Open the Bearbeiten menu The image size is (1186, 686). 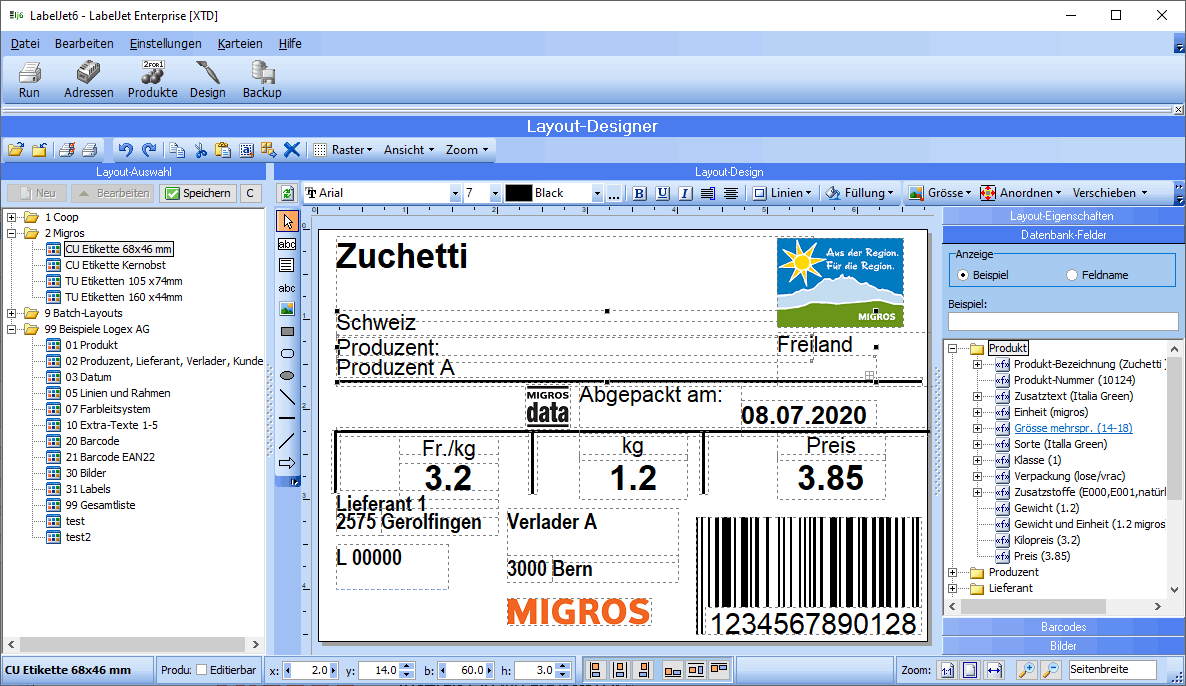[x=84, y=44]
